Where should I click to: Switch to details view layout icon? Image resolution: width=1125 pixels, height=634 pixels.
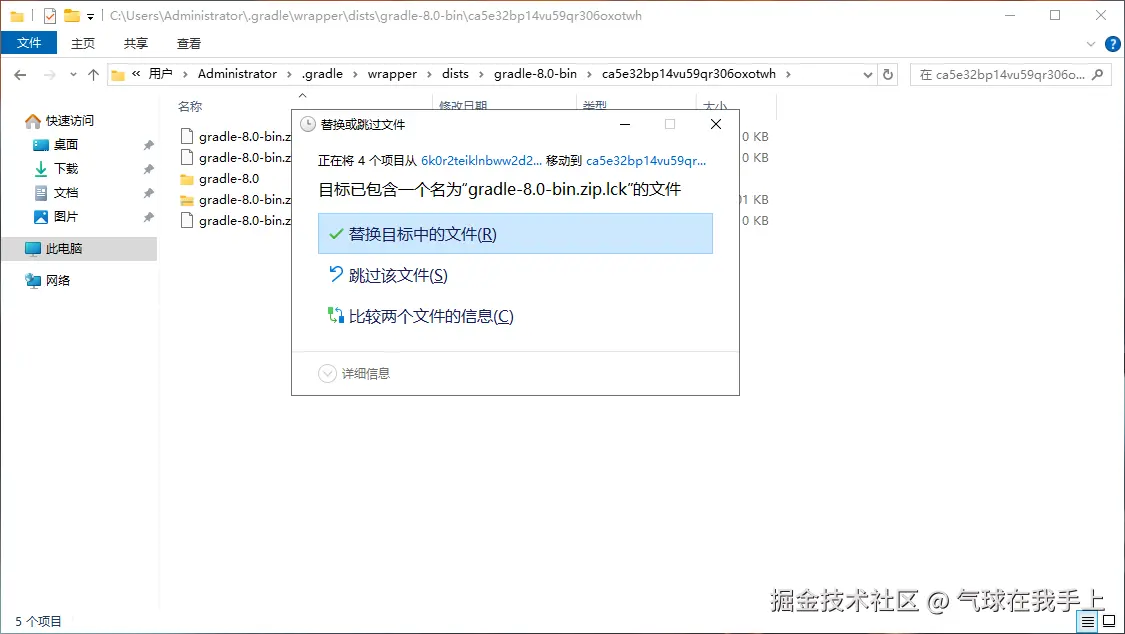(1088, 621)
